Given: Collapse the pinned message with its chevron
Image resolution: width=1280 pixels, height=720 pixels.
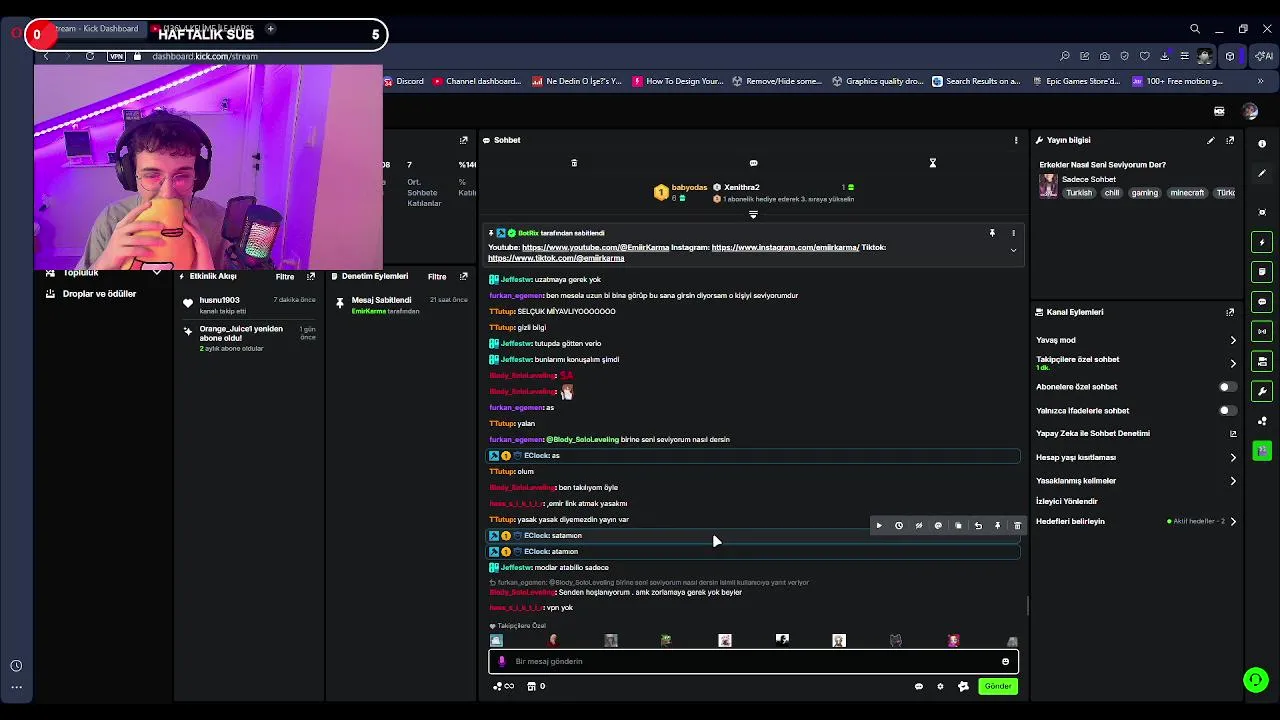Looking at the screenshot, I should [x=1013, y=251].
